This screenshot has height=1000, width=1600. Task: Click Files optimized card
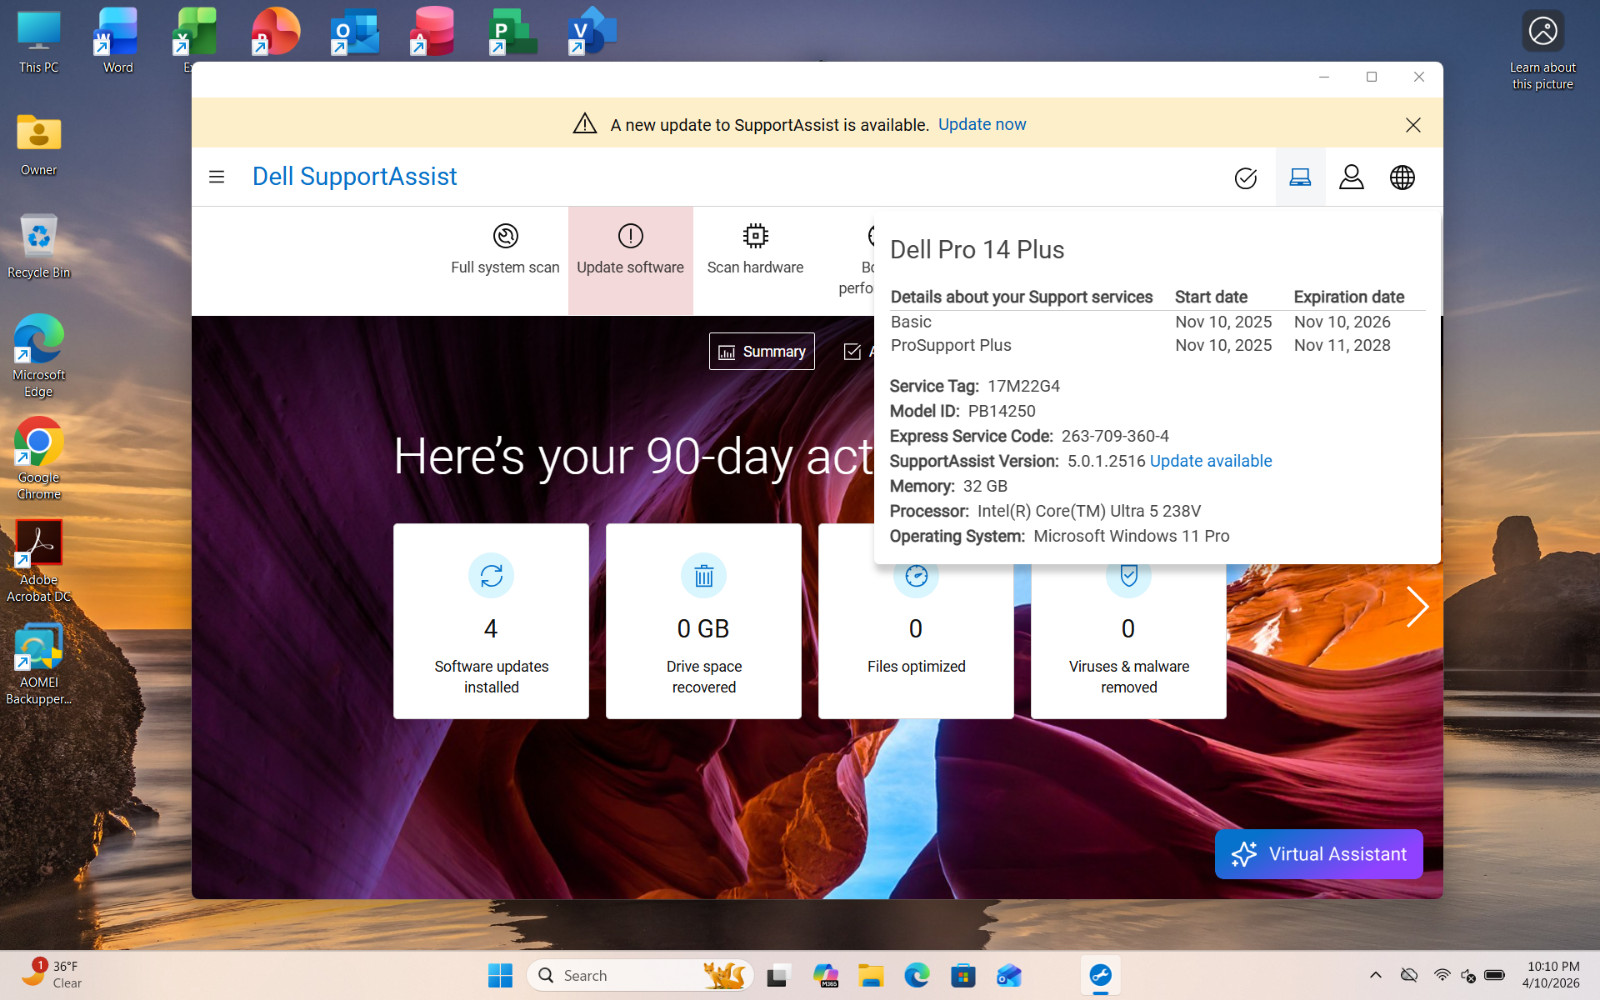tap(916, 640)
